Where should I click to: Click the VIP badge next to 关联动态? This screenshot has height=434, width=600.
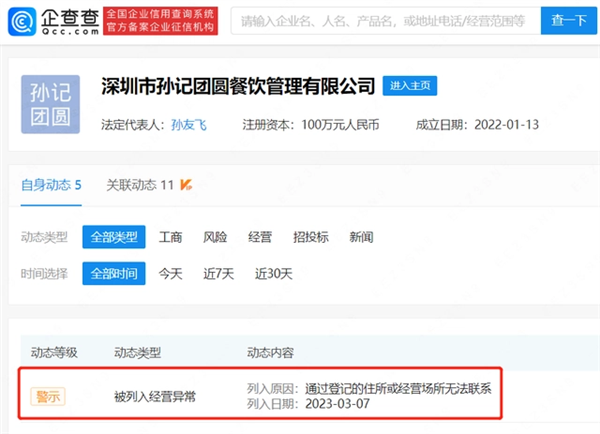(x=186, y=185)
